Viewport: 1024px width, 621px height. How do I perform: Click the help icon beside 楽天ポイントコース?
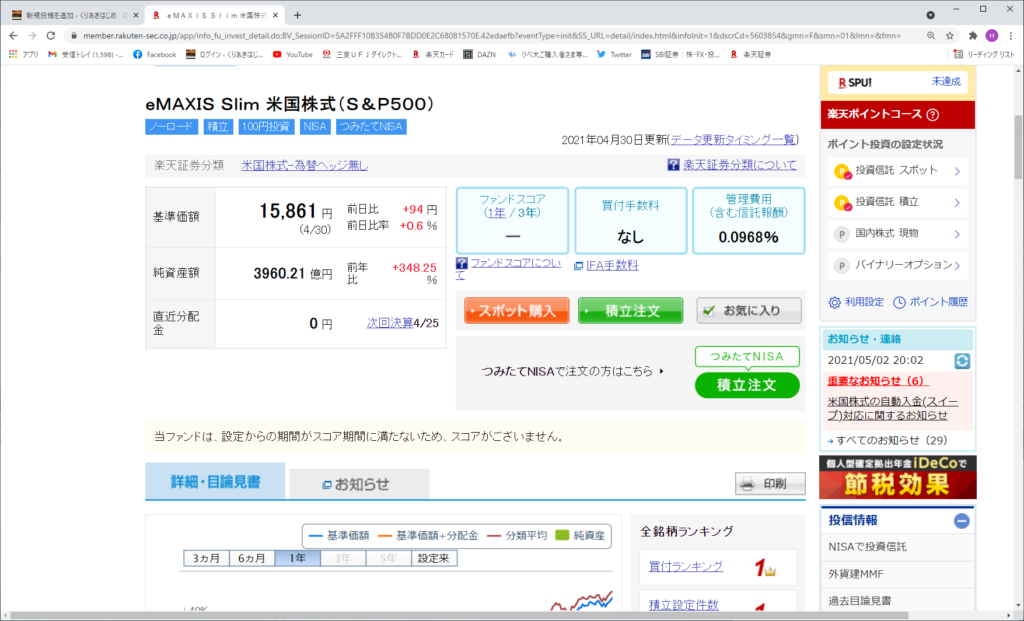[932, 115]
